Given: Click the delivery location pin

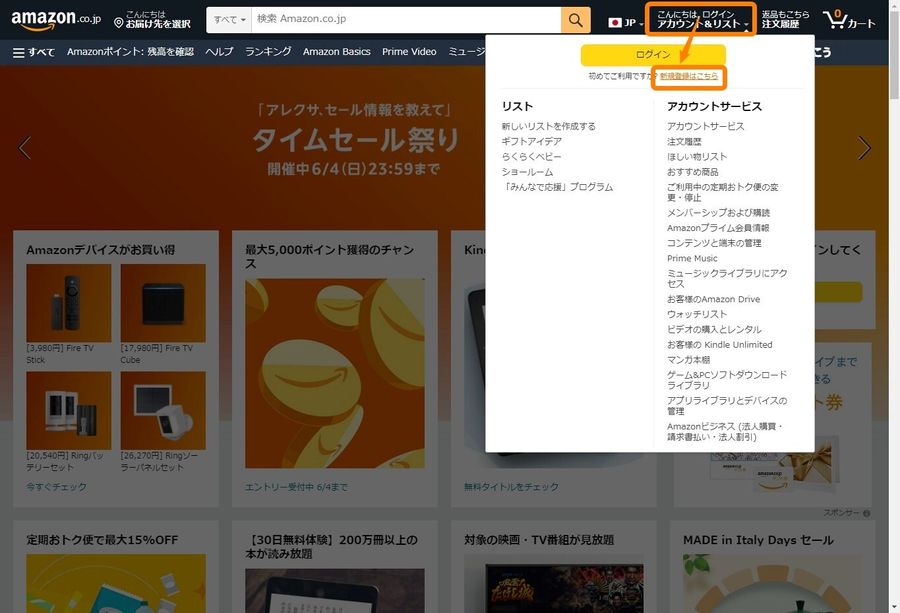Looking at the screenshot, I should (x=119, y=23).
